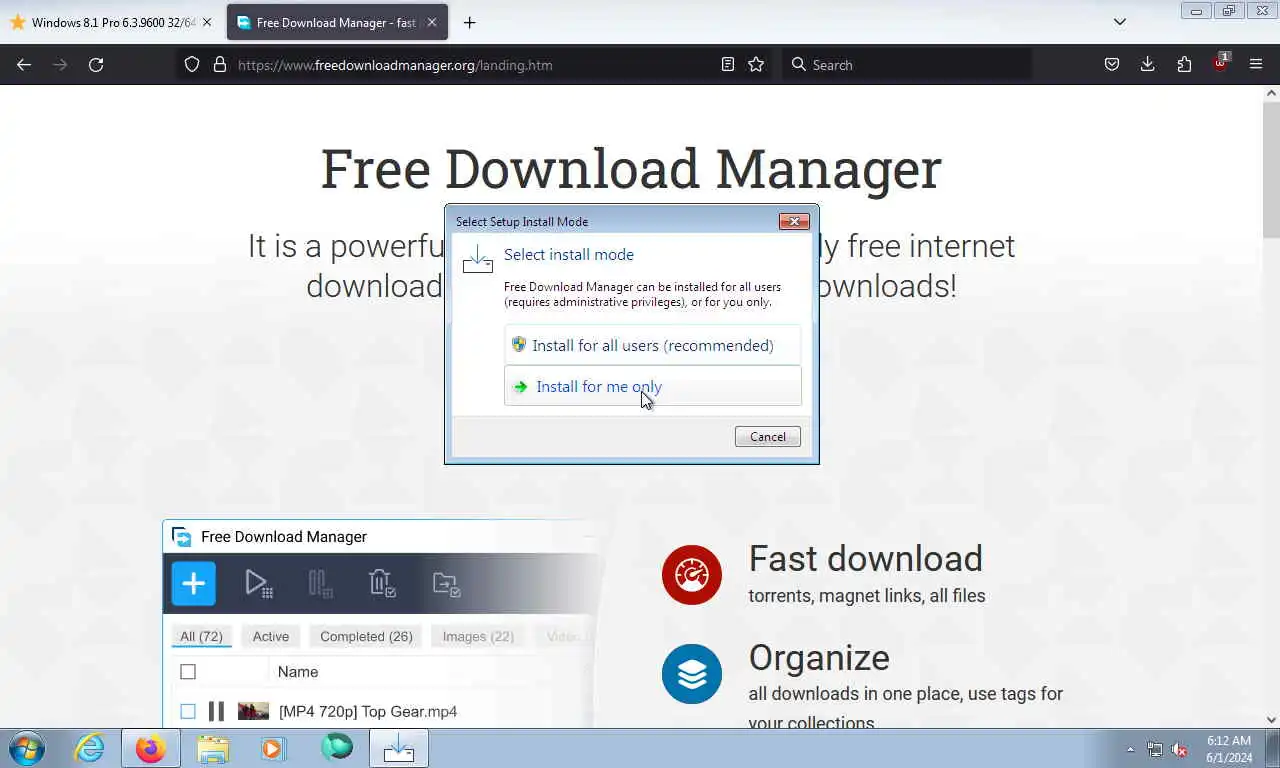Bookmark this page with the star icon
The width and height of the screenshot is (1280, 768).
tap(756, 64)
